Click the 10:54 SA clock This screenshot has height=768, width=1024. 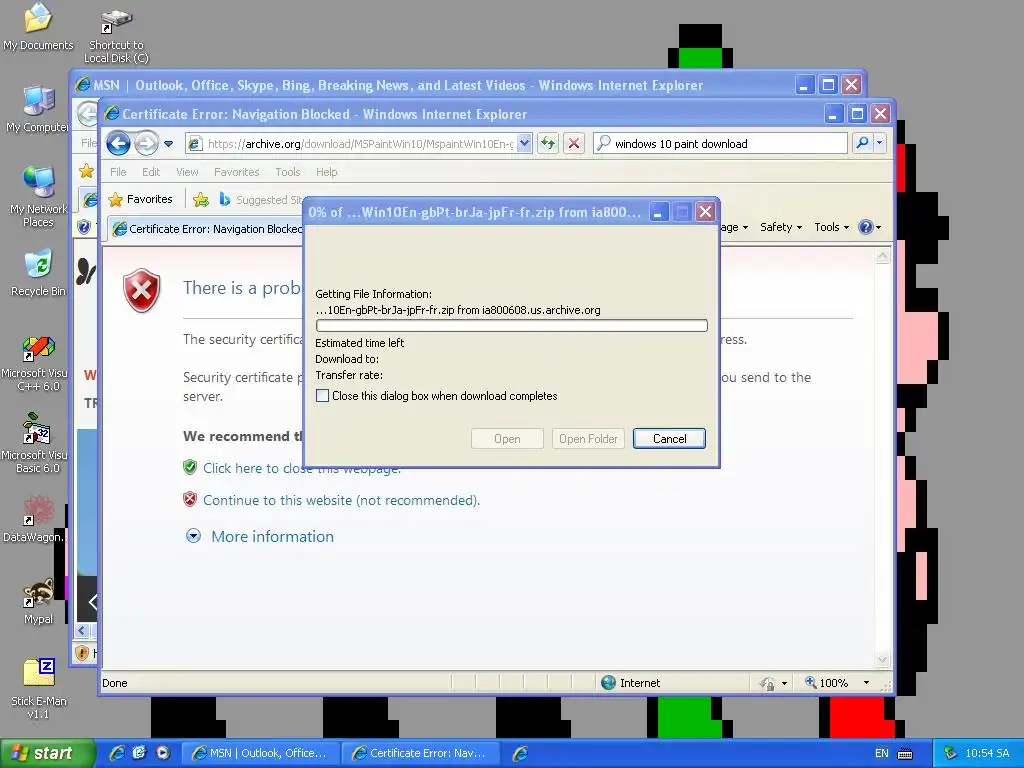(x=987, y=753)
